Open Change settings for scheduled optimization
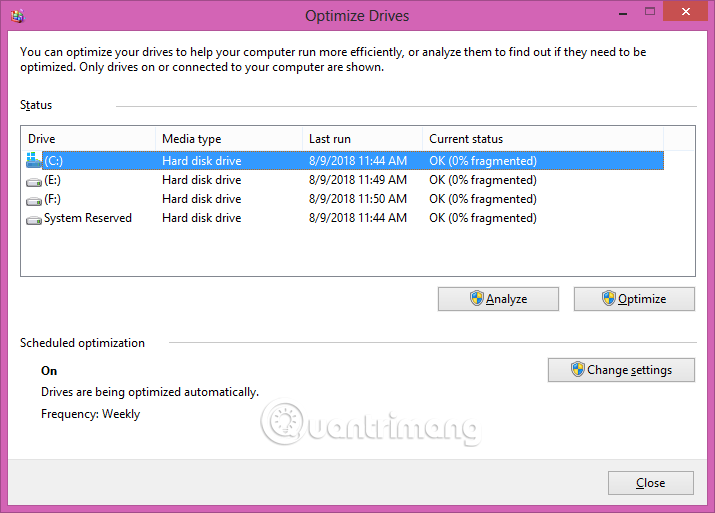Screen dimensions: 715x513 click(x=621, y=370)
